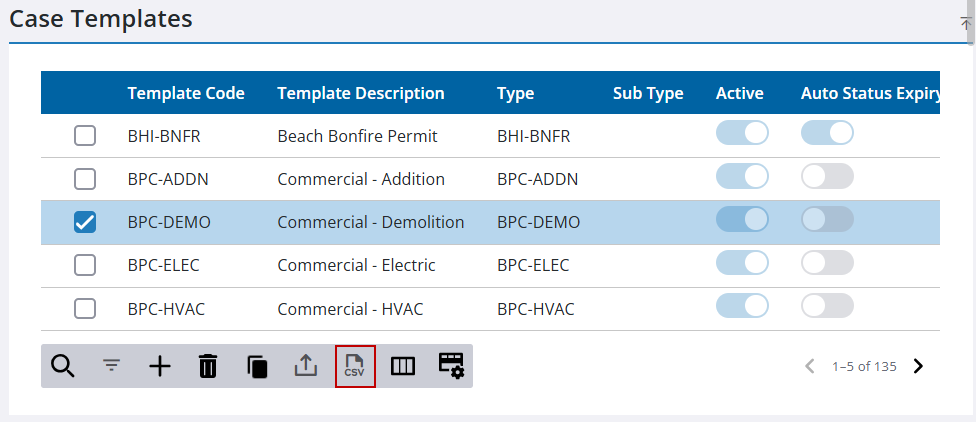Viewport: 976px width, 422px height.
Task: Sort by Template Description column header
Action: pos(360,93)
